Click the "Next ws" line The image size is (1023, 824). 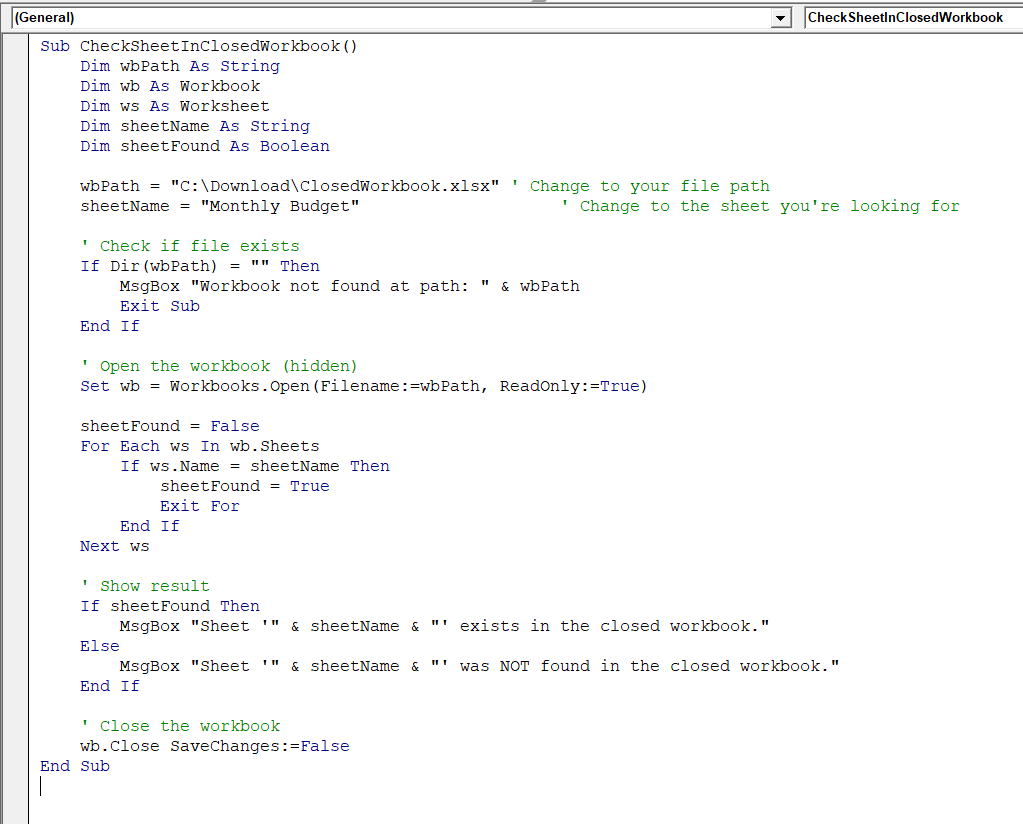[114, 546]
